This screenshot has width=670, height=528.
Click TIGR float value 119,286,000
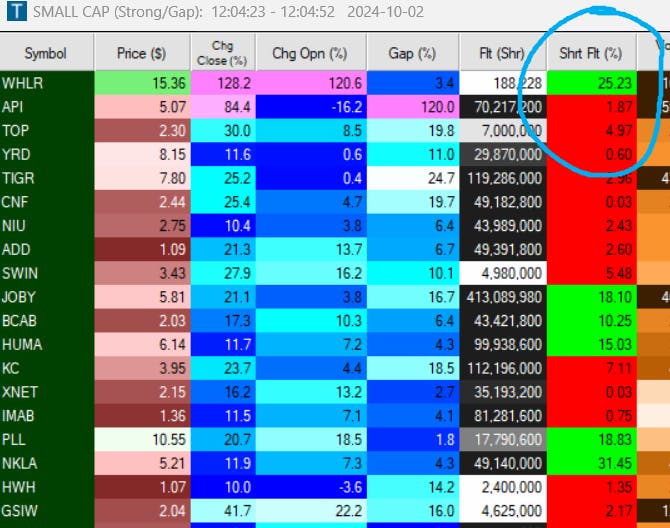click(x=503, y=178)
